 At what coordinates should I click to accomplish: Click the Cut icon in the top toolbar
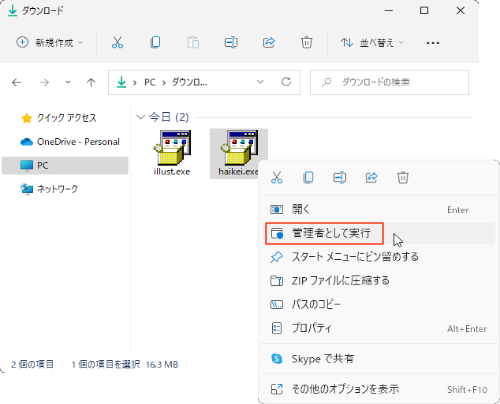[117, 42]
